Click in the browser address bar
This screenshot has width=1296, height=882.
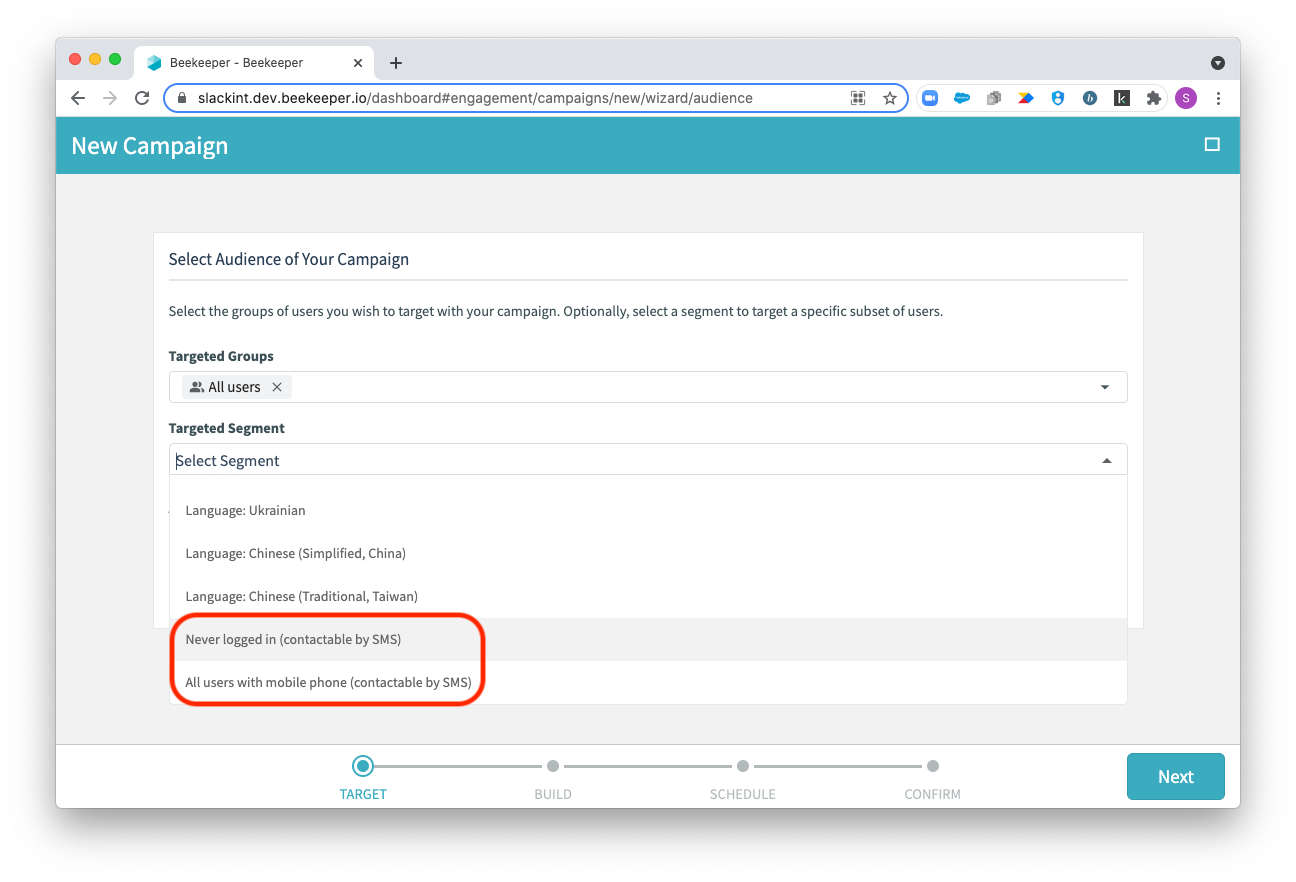point(500,98)
